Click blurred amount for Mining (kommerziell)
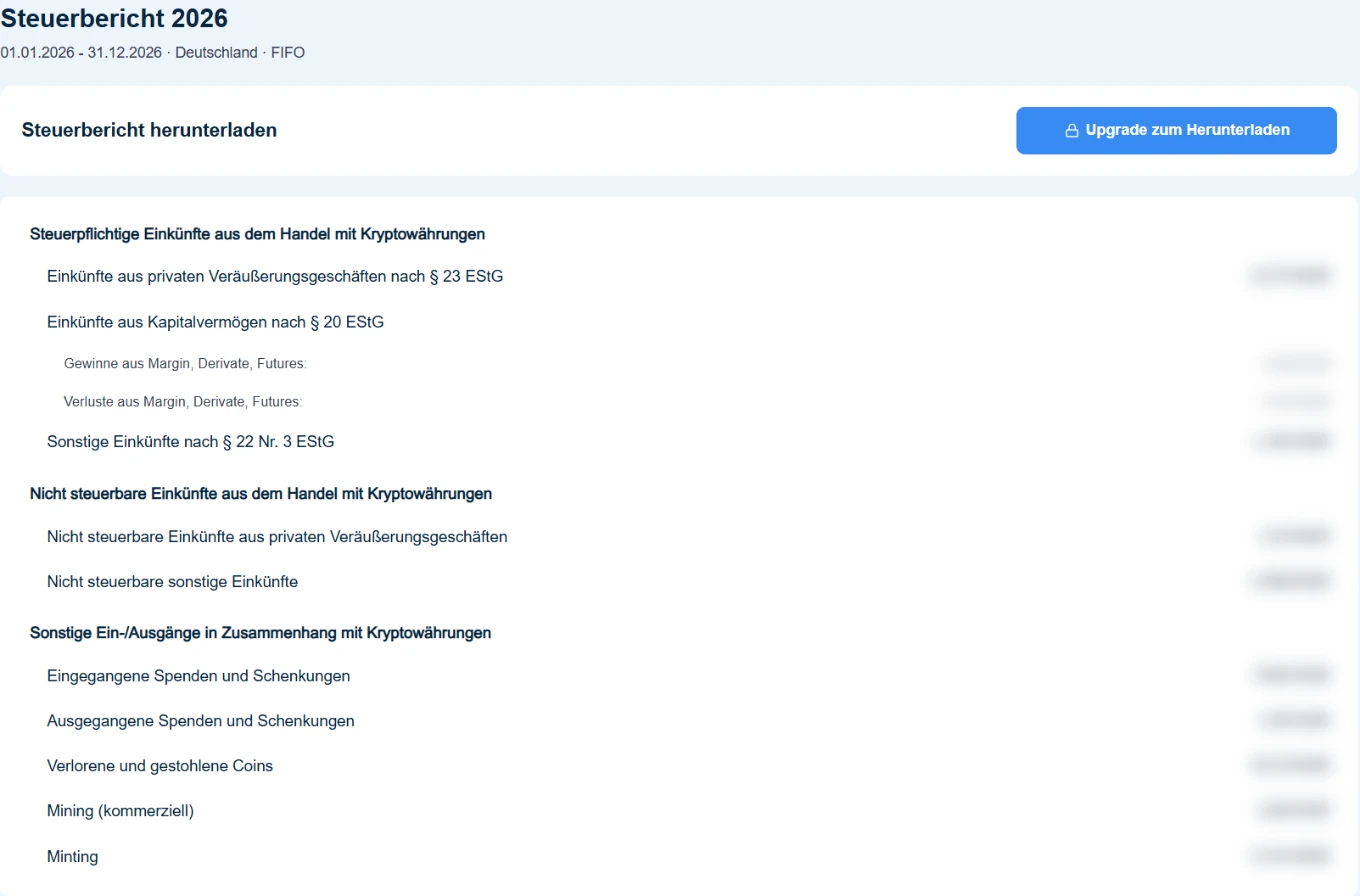This screenshot has width=1360, height=896. pyautogui.click(x=1294, y=811)
